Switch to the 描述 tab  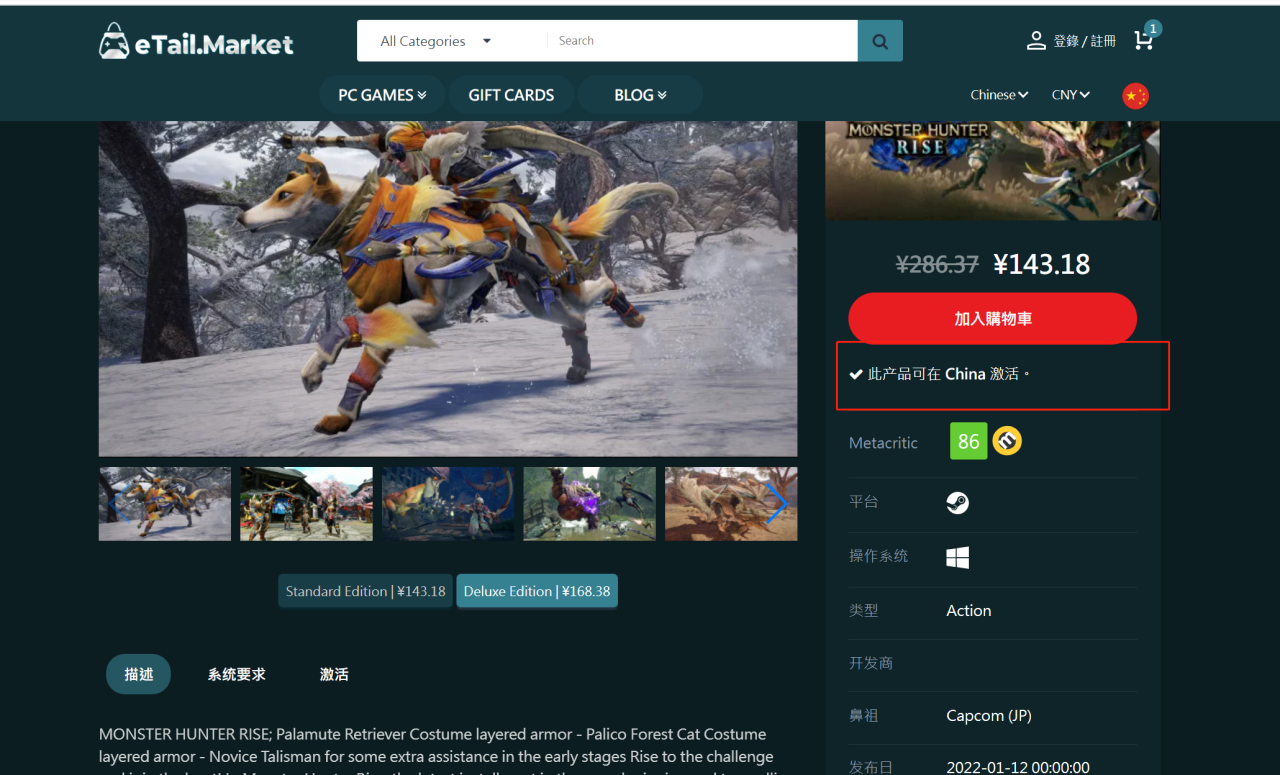139,674
